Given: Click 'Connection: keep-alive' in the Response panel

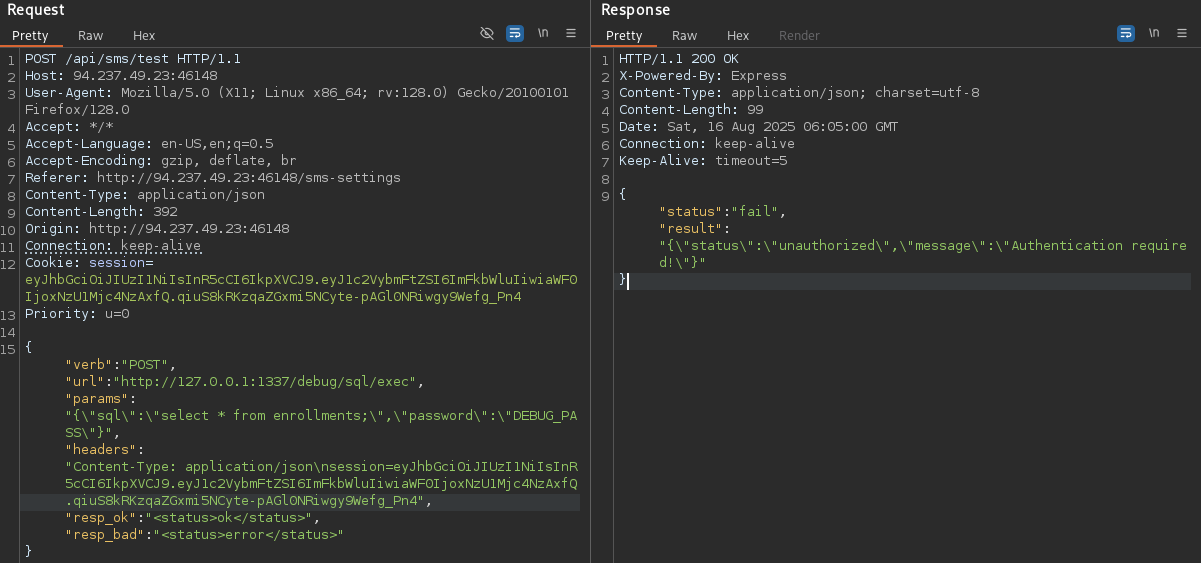Looking at the screenshot, I should (x=707, y=144).
